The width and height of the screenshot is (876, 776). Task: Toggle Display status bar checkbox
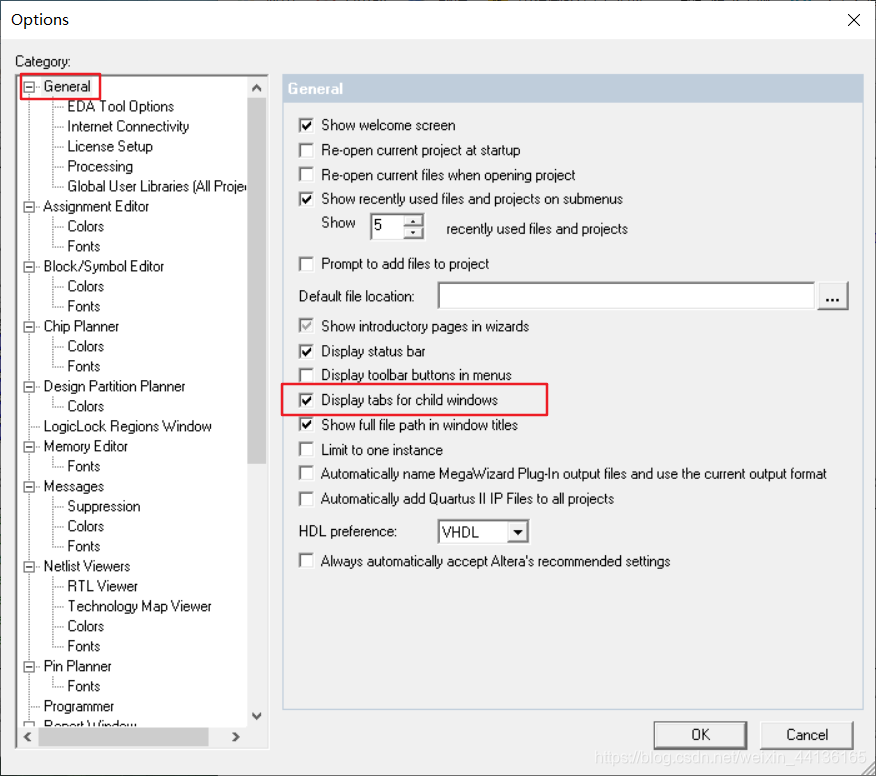coord(306,351)
